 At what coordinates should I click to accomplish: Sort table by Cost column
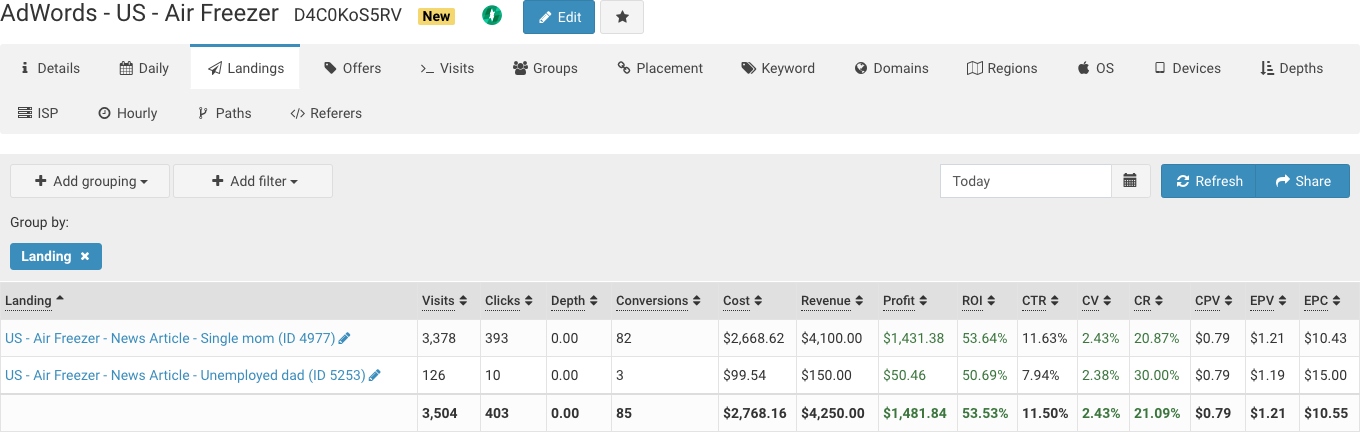743,300
